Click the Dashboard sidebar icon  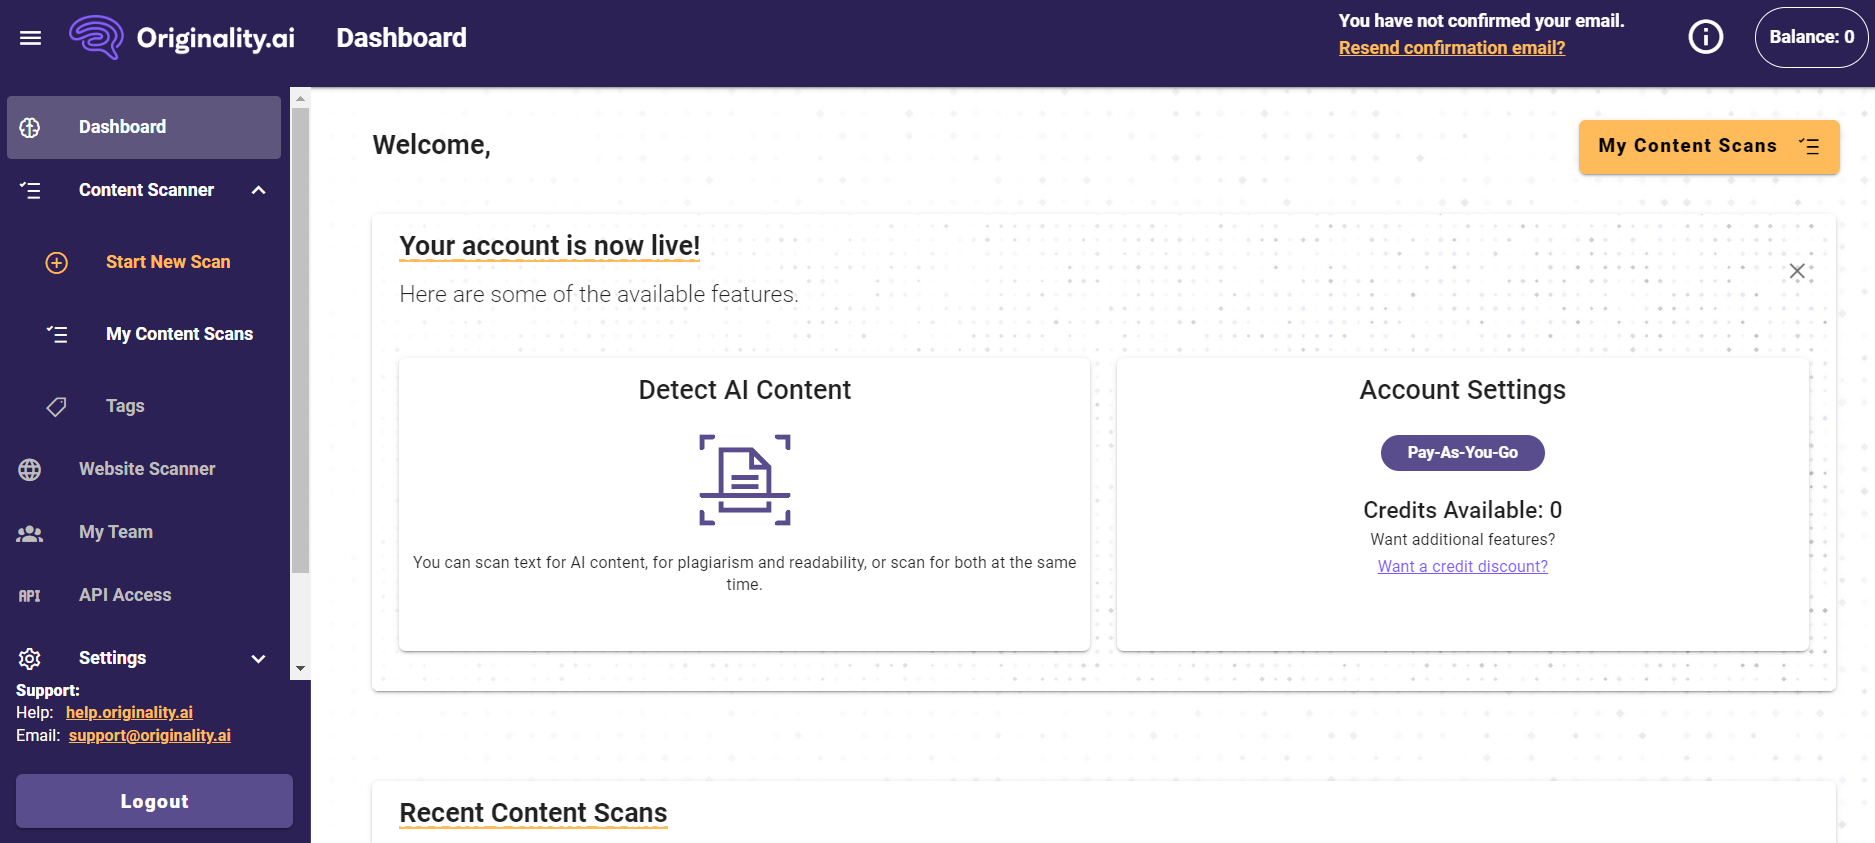(x=30, y=127)
